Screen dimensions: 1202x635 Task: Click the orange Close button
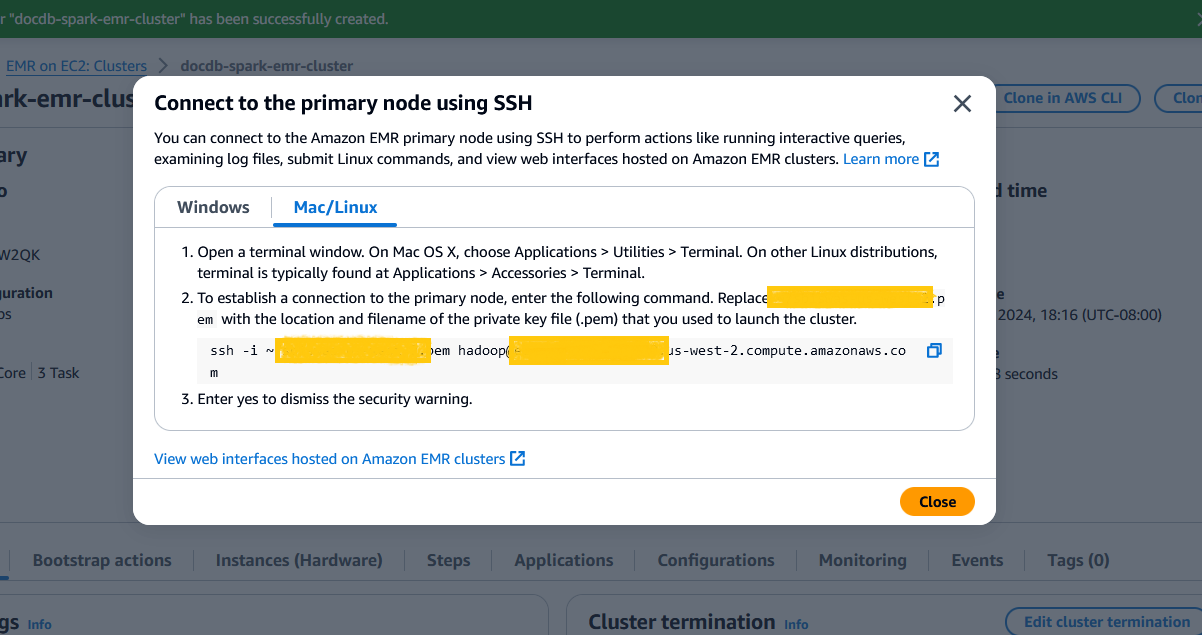937,501
